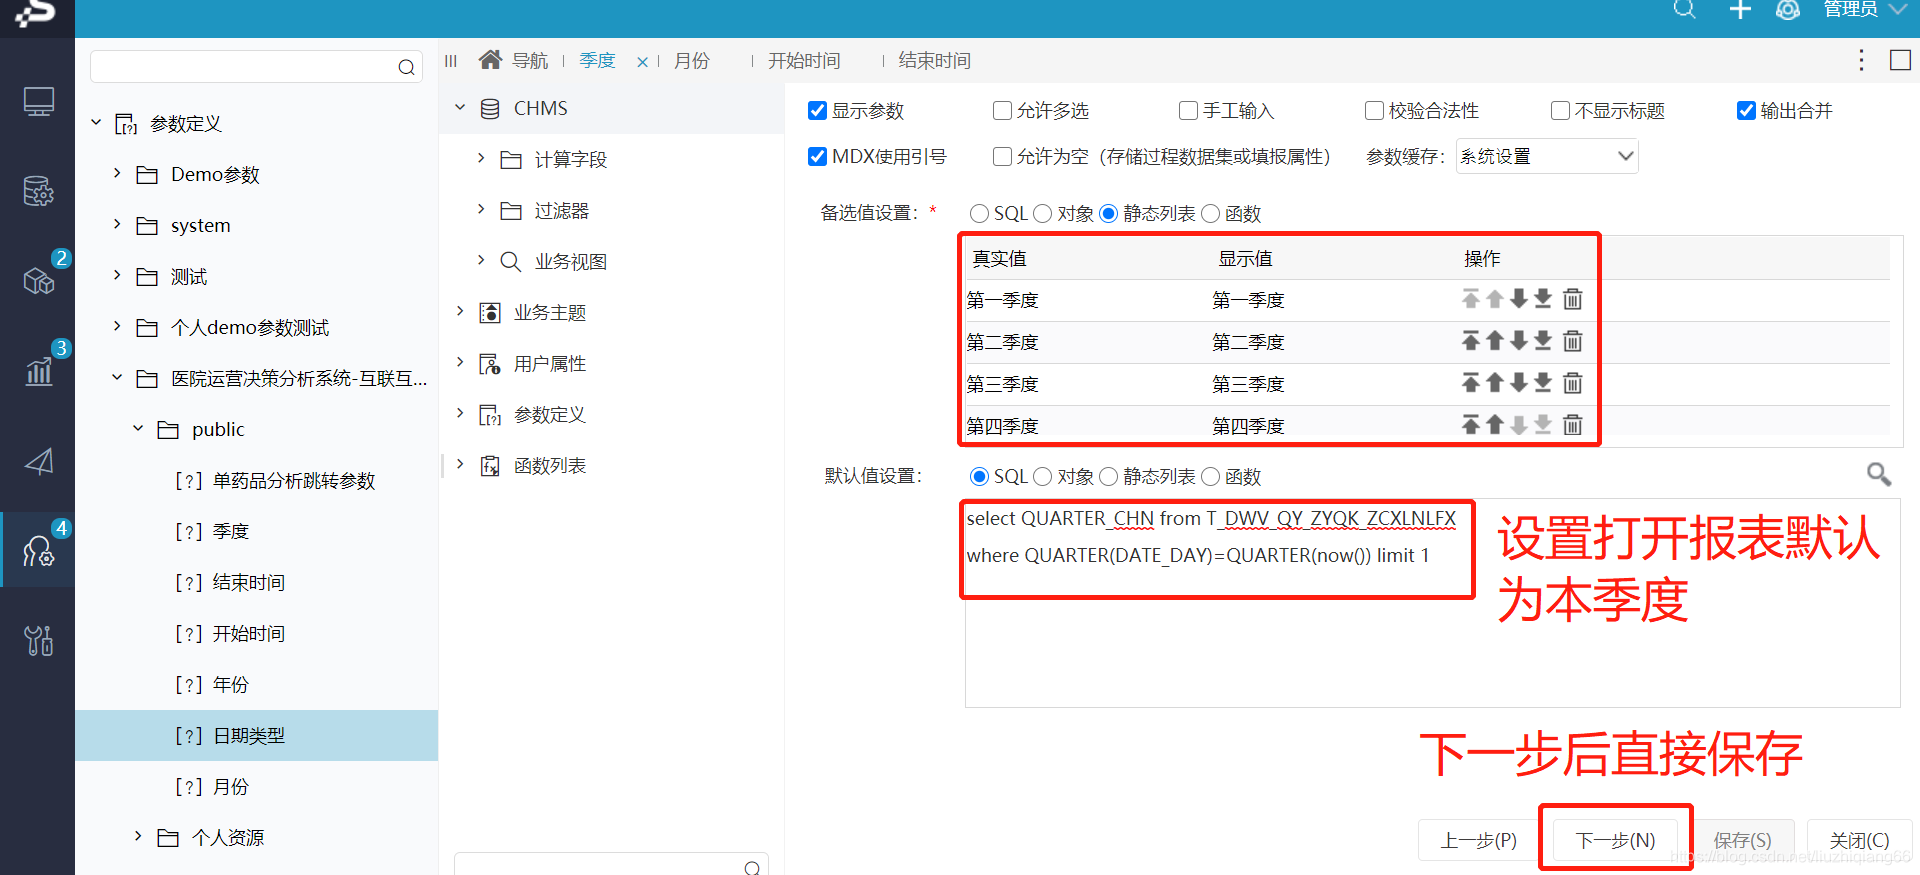Open the display monitor sidebar icon

pos(38,102)
